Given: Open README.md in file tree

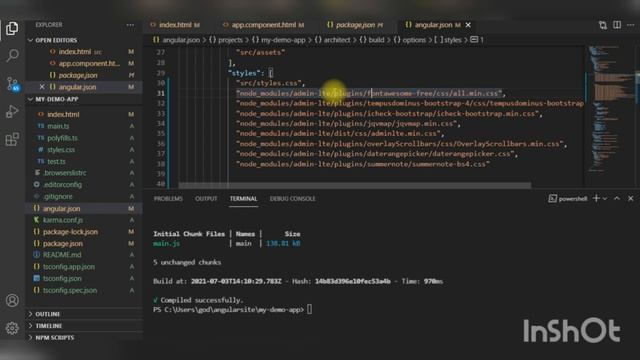Looking at the screenshot, I should tap(84, 255).
